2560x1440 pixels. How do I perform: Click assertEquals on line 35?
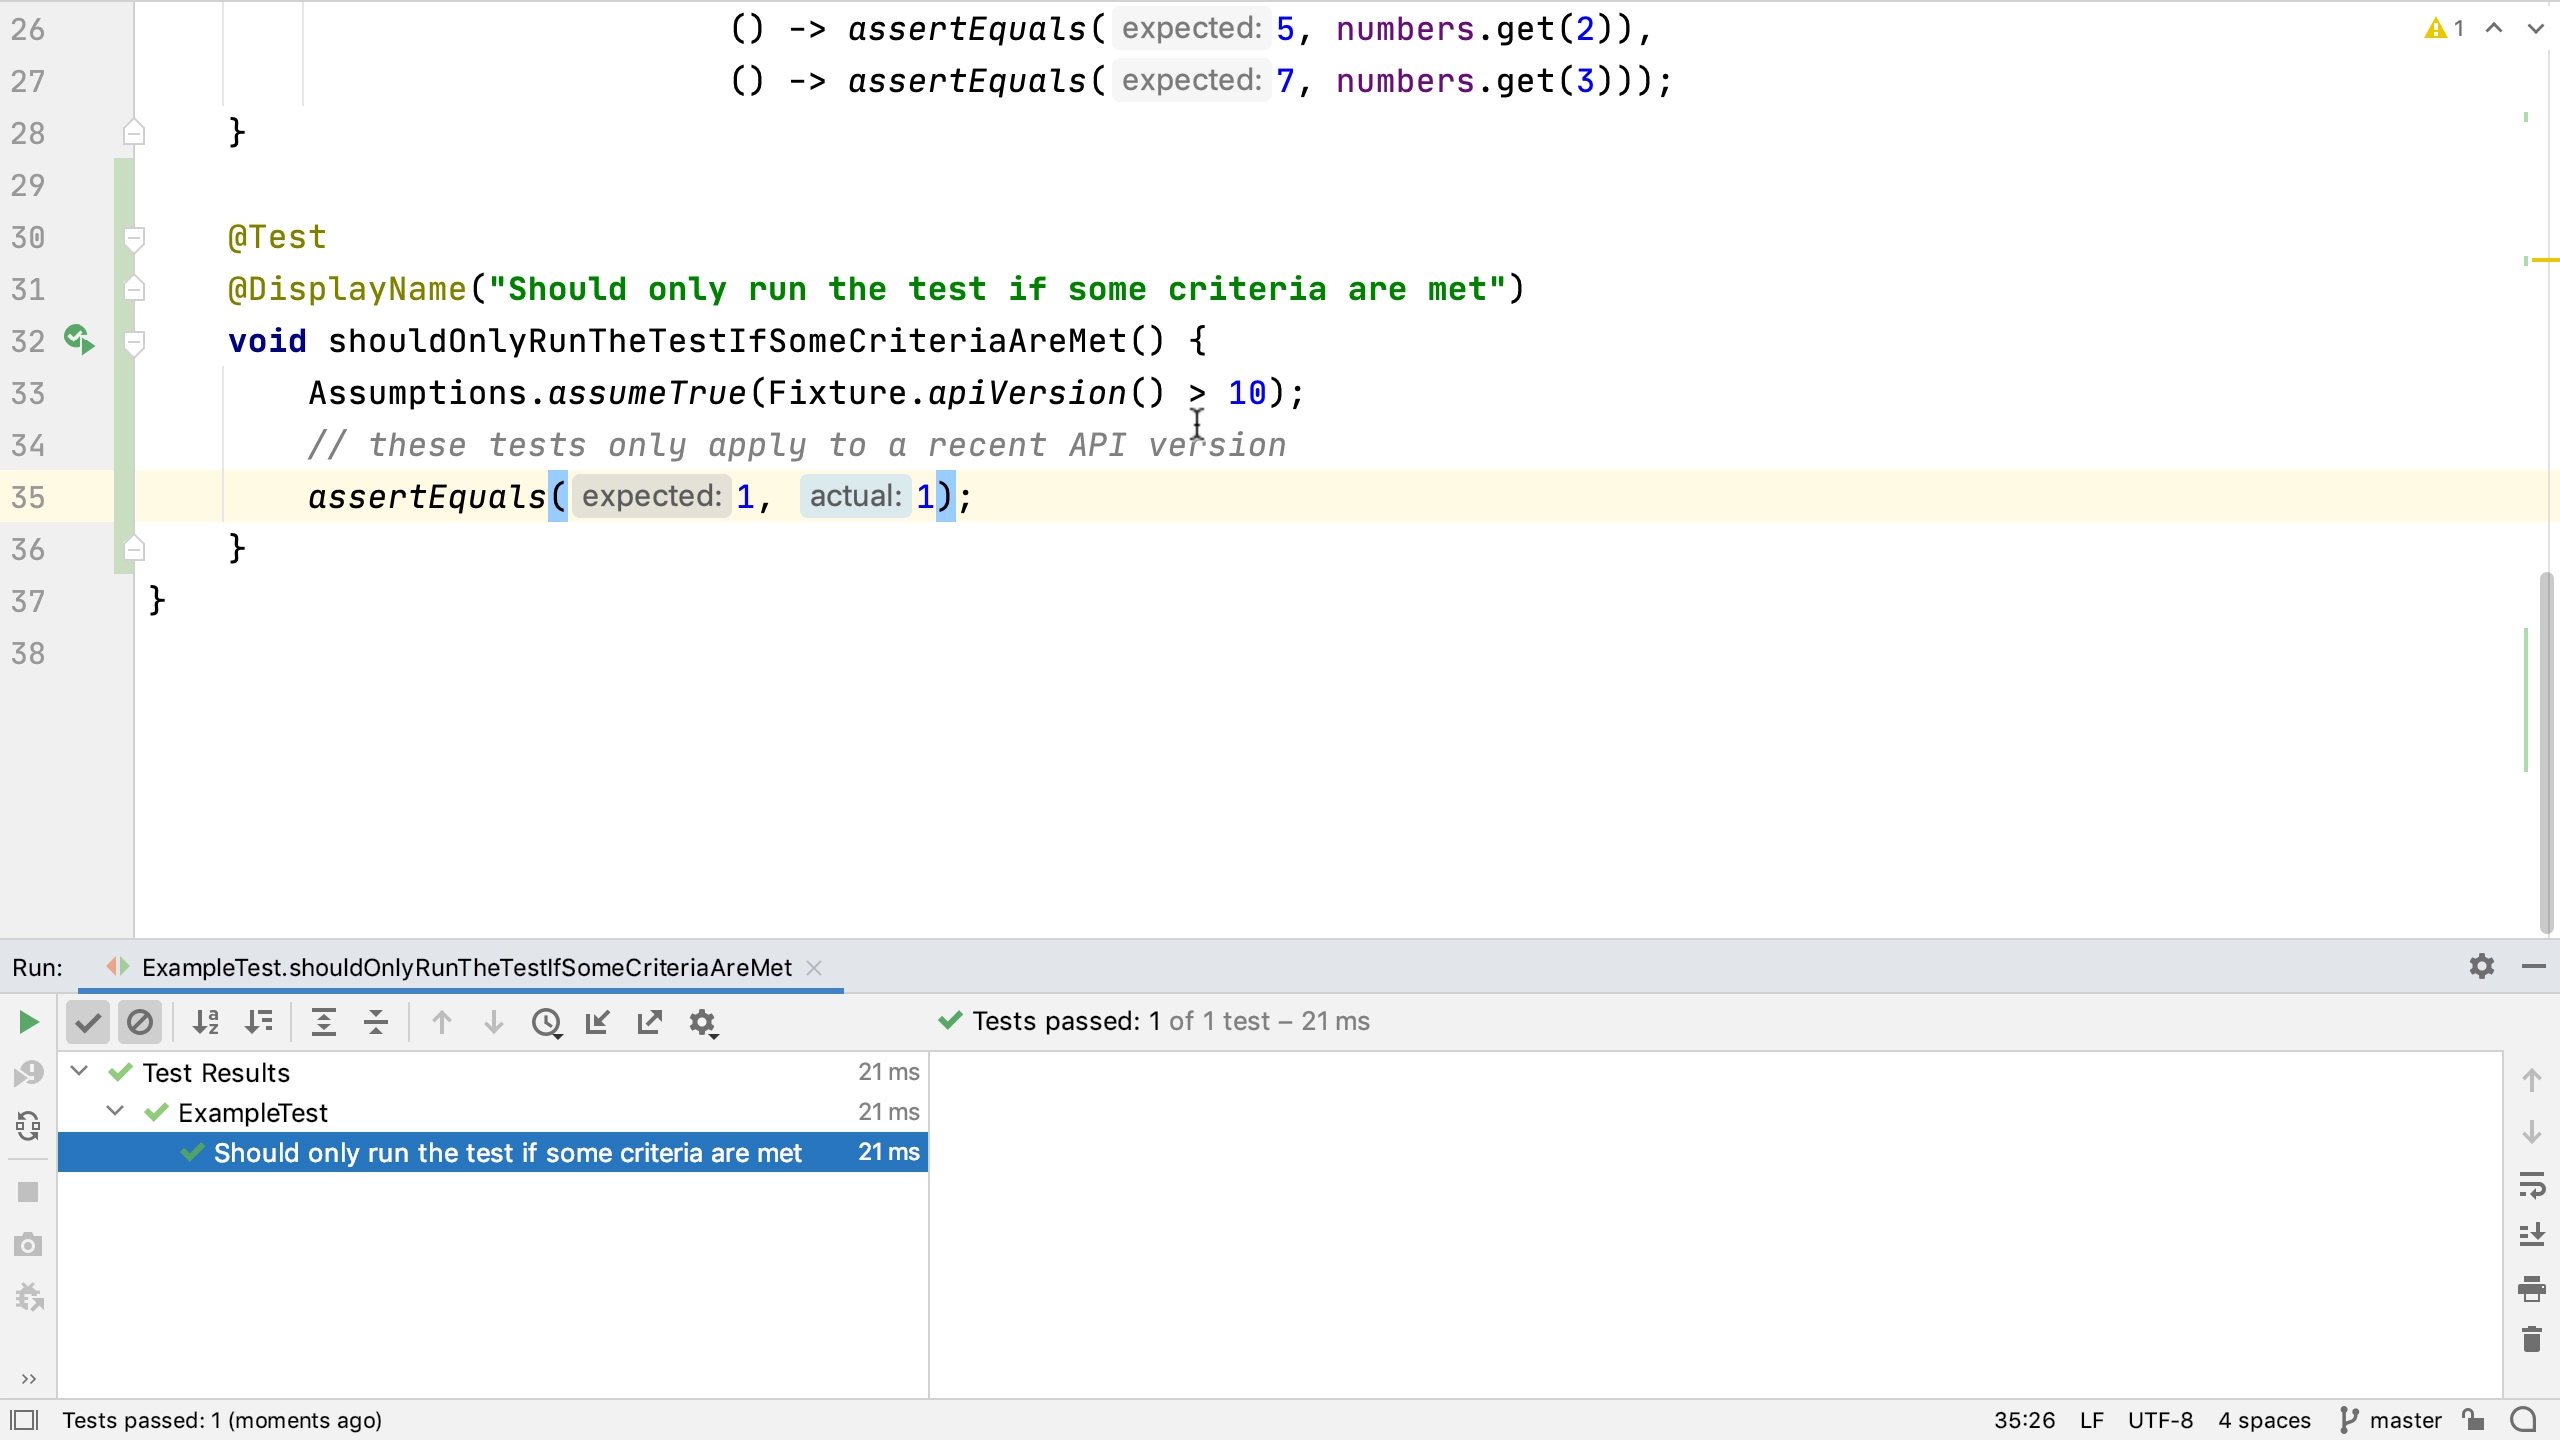pyautogui.click(x=427, y=497)
